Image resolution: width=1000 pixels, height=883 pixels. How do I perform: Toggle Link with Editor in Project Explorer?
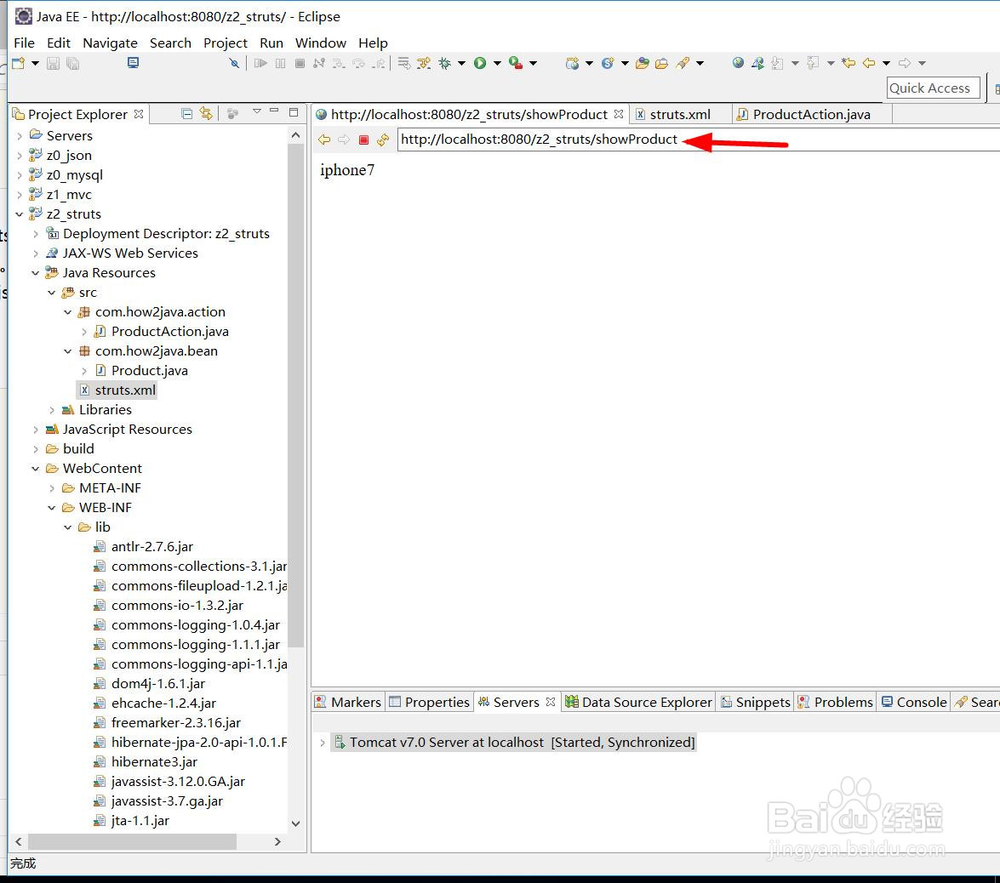(x=206, y=113)
